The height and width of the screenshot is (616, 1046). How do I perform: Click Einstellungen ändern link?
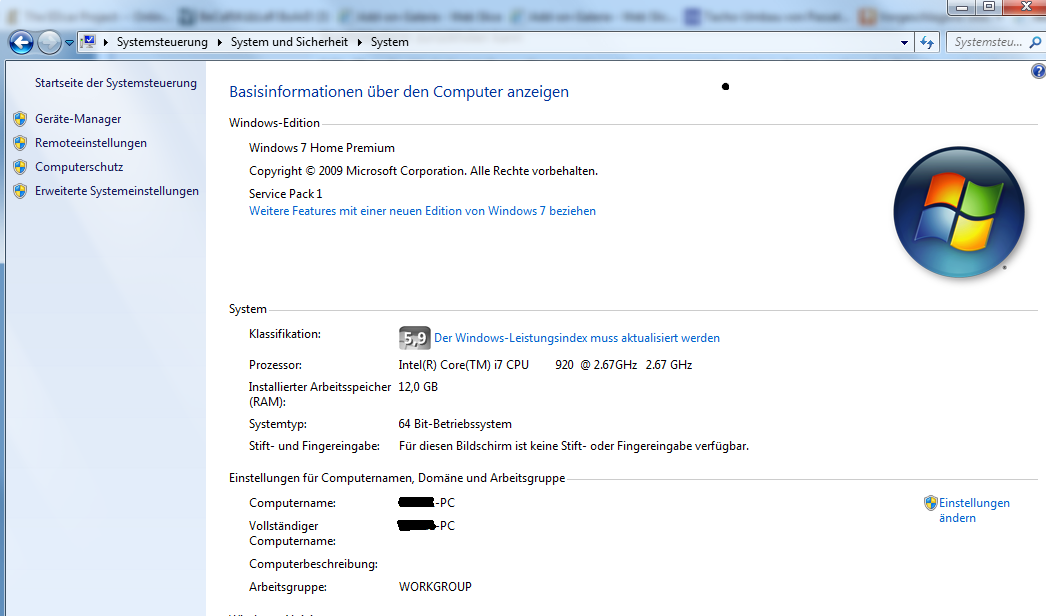(974, 511)
